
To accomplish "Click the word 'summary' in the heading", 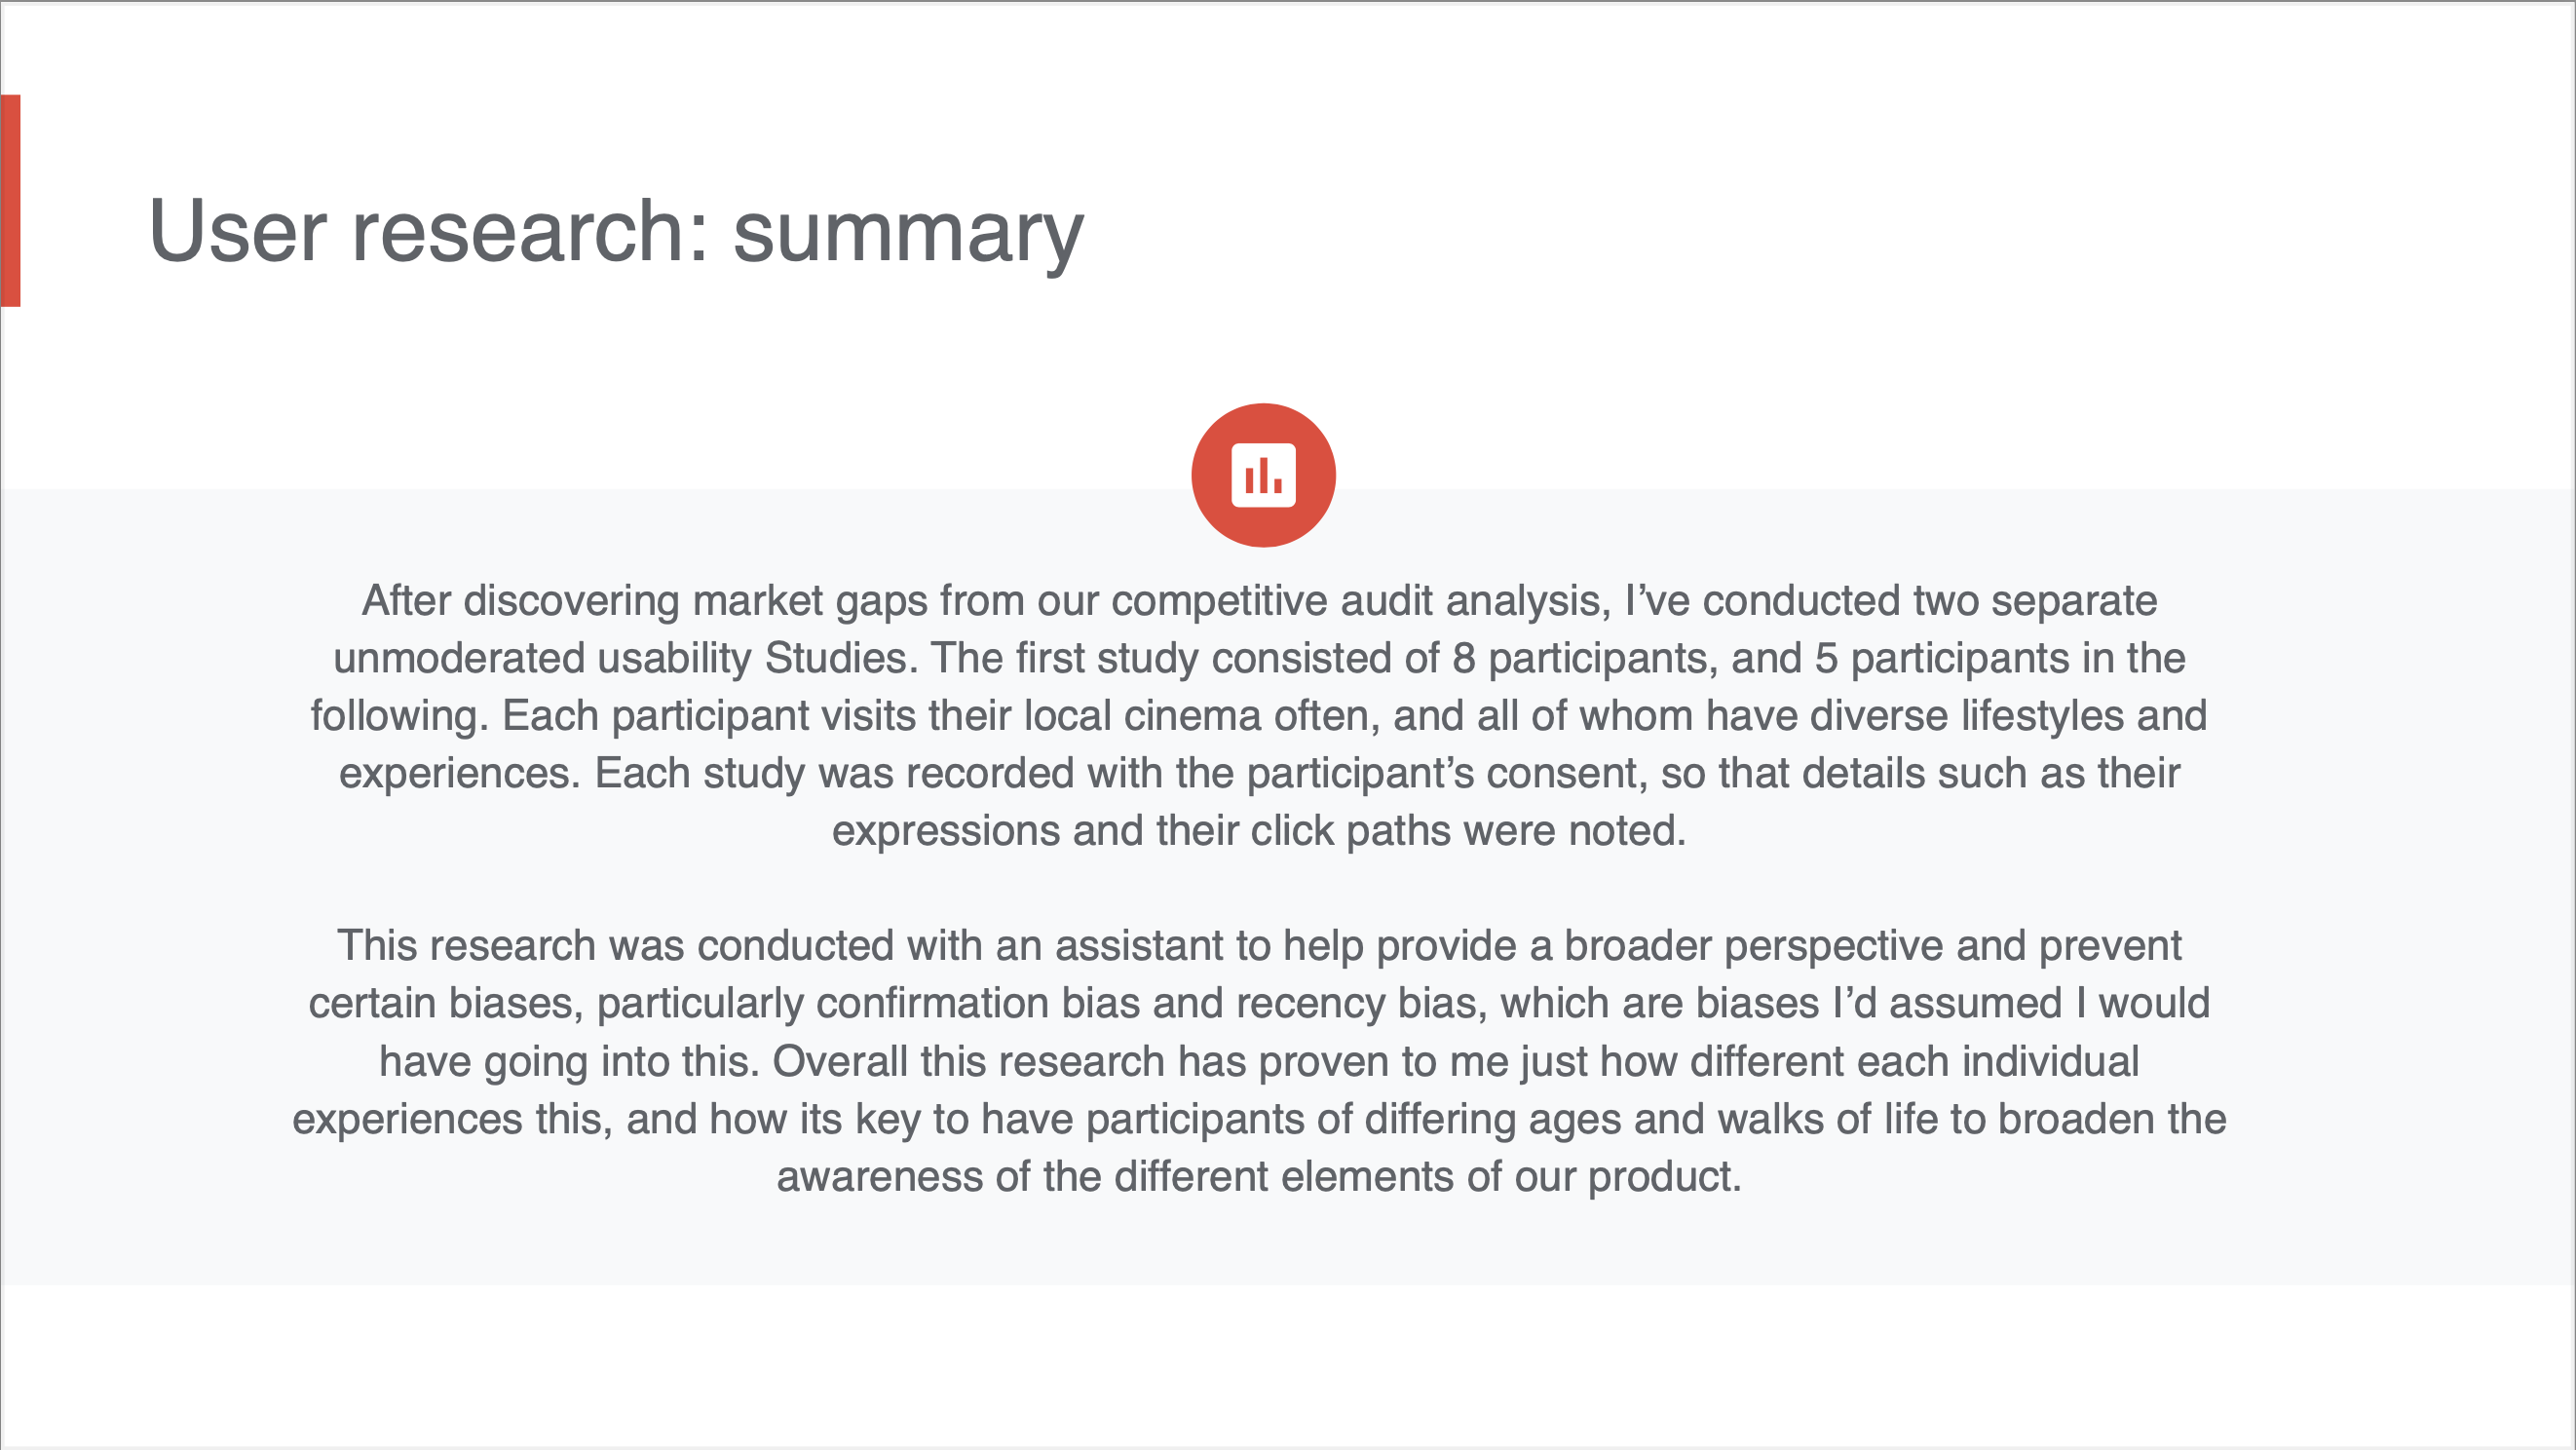I will tap(908, 235).
